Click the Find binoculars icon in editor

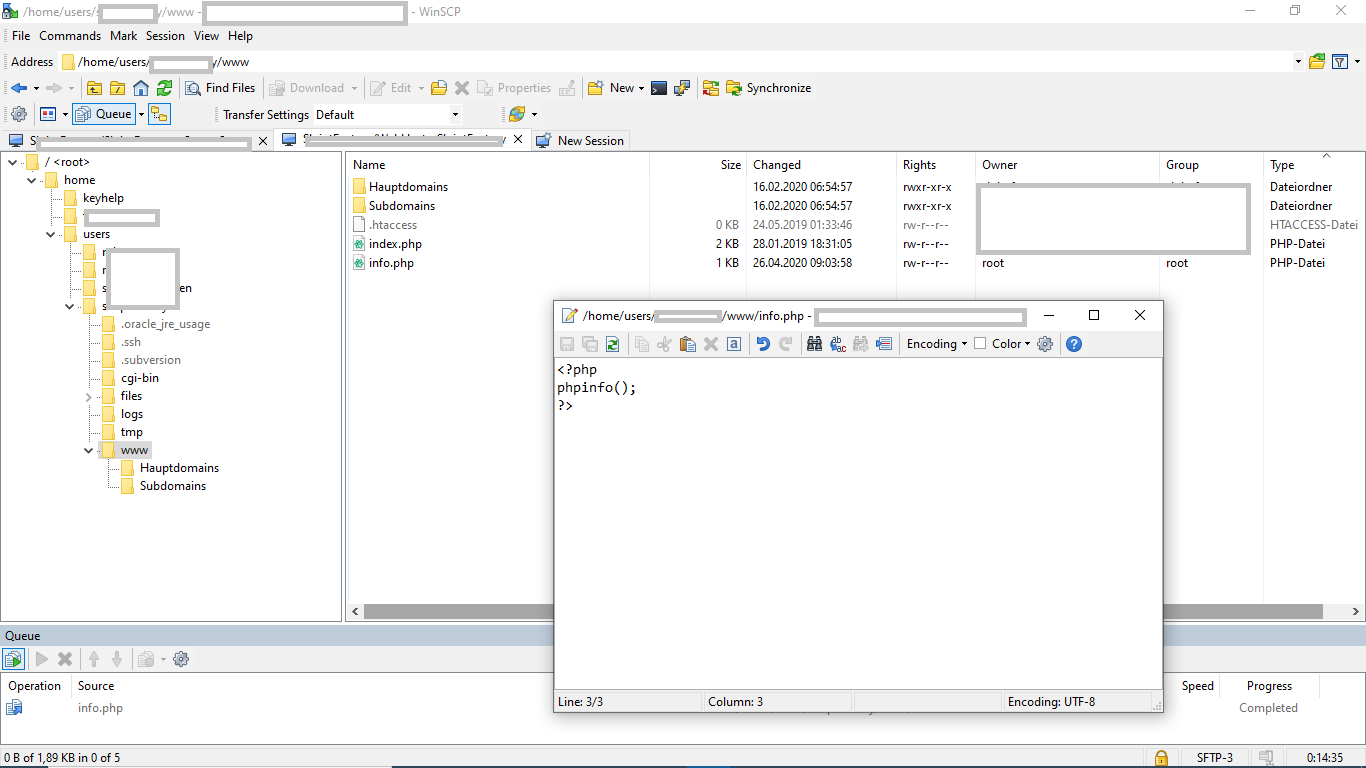(x=814, y=344)
